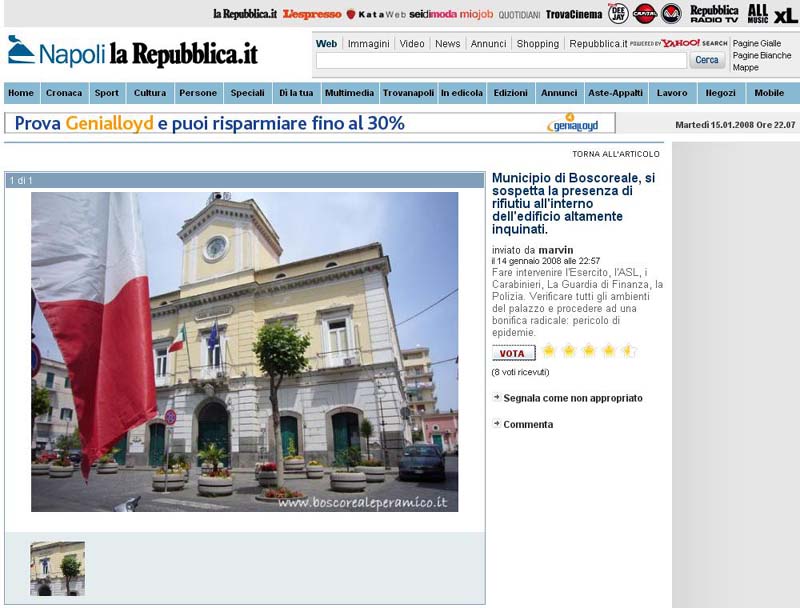Click arrow icon beside Segnala come non appropriato
Image resolution: width=800 pixels, height=608 pixels.
496,397
